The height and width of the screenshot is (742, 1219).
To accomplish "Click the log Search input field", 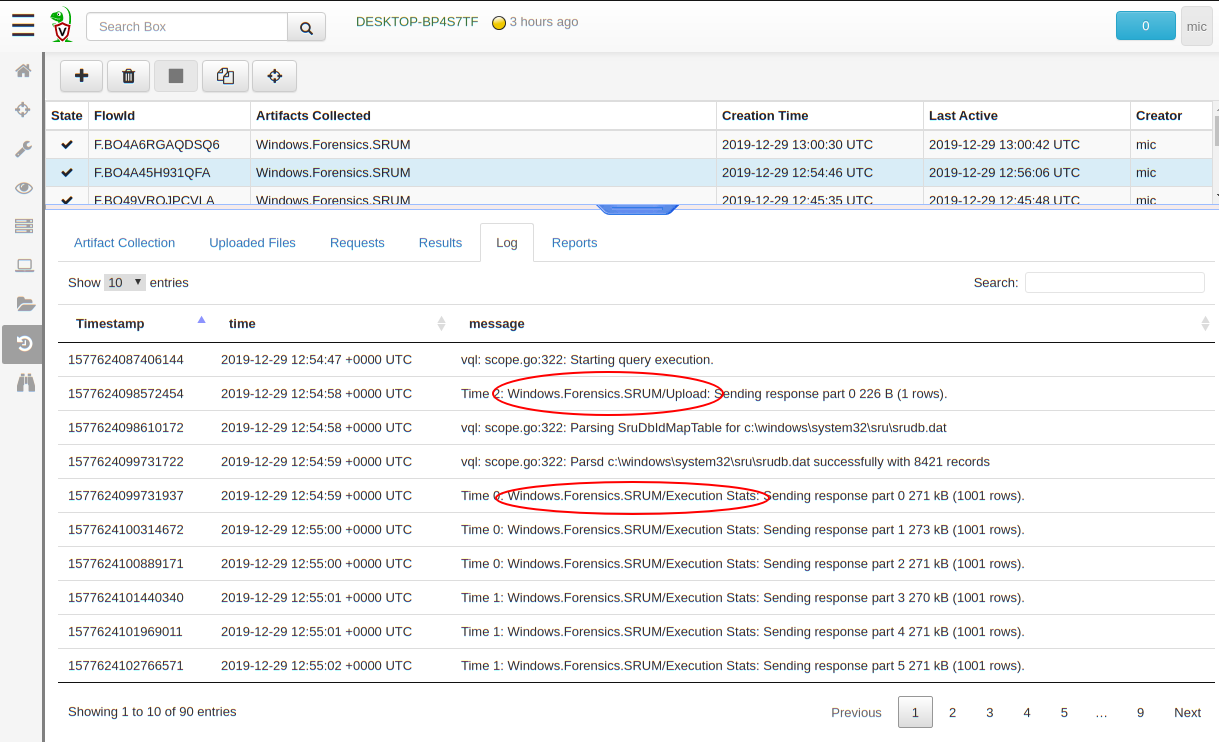I will (x=1114, y=283).
